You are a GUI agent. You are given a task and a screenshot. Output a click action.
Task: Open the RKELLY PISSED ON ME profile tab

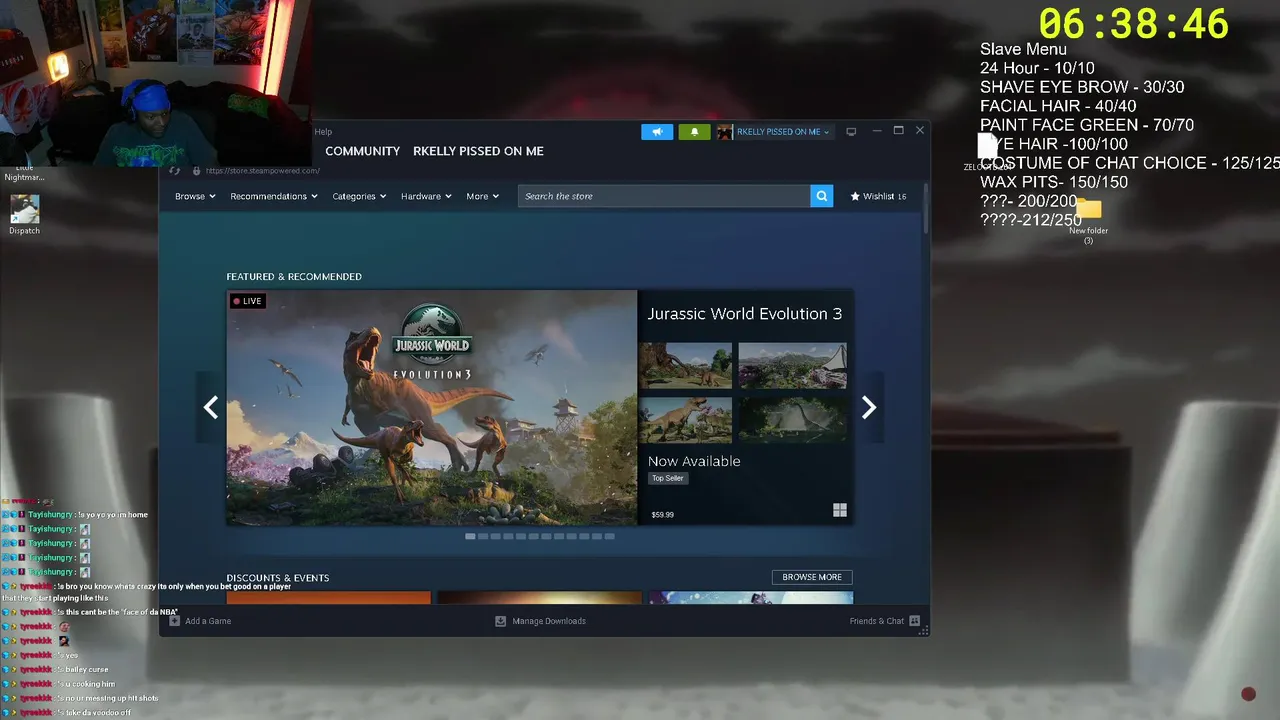[478, 151]
